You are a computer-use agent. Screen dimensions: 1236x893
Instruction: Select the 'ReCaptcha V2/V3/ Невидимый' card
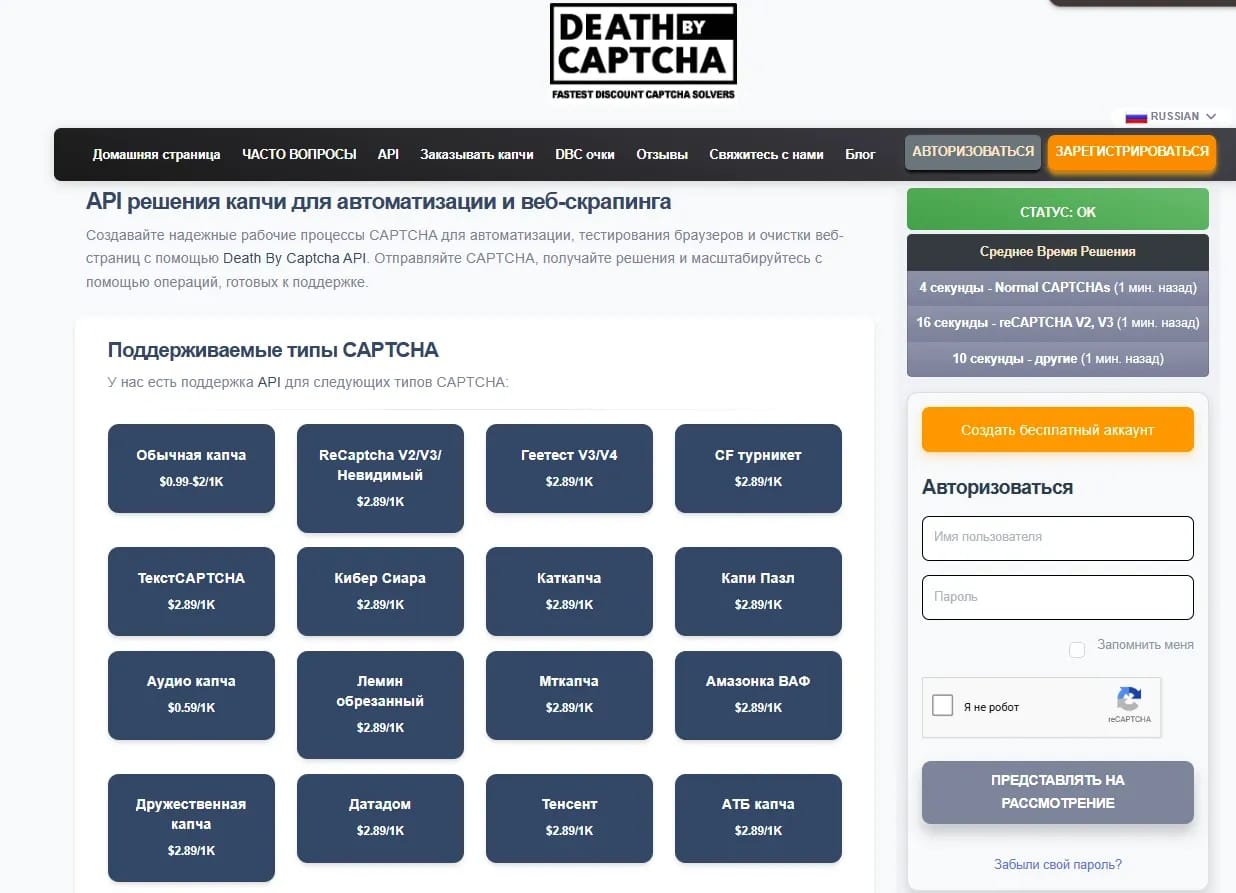[380, 478]
